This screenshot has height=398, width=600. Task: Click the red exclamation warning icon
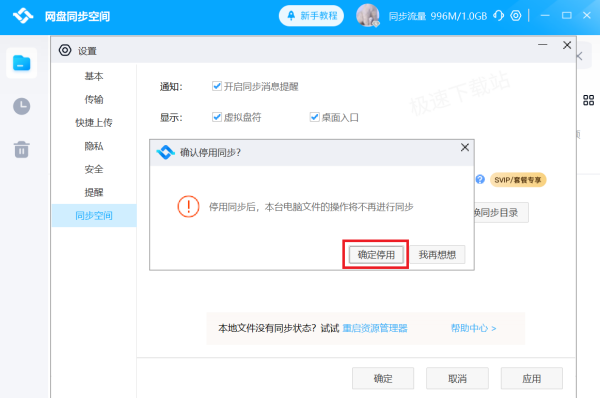(188, 207)
